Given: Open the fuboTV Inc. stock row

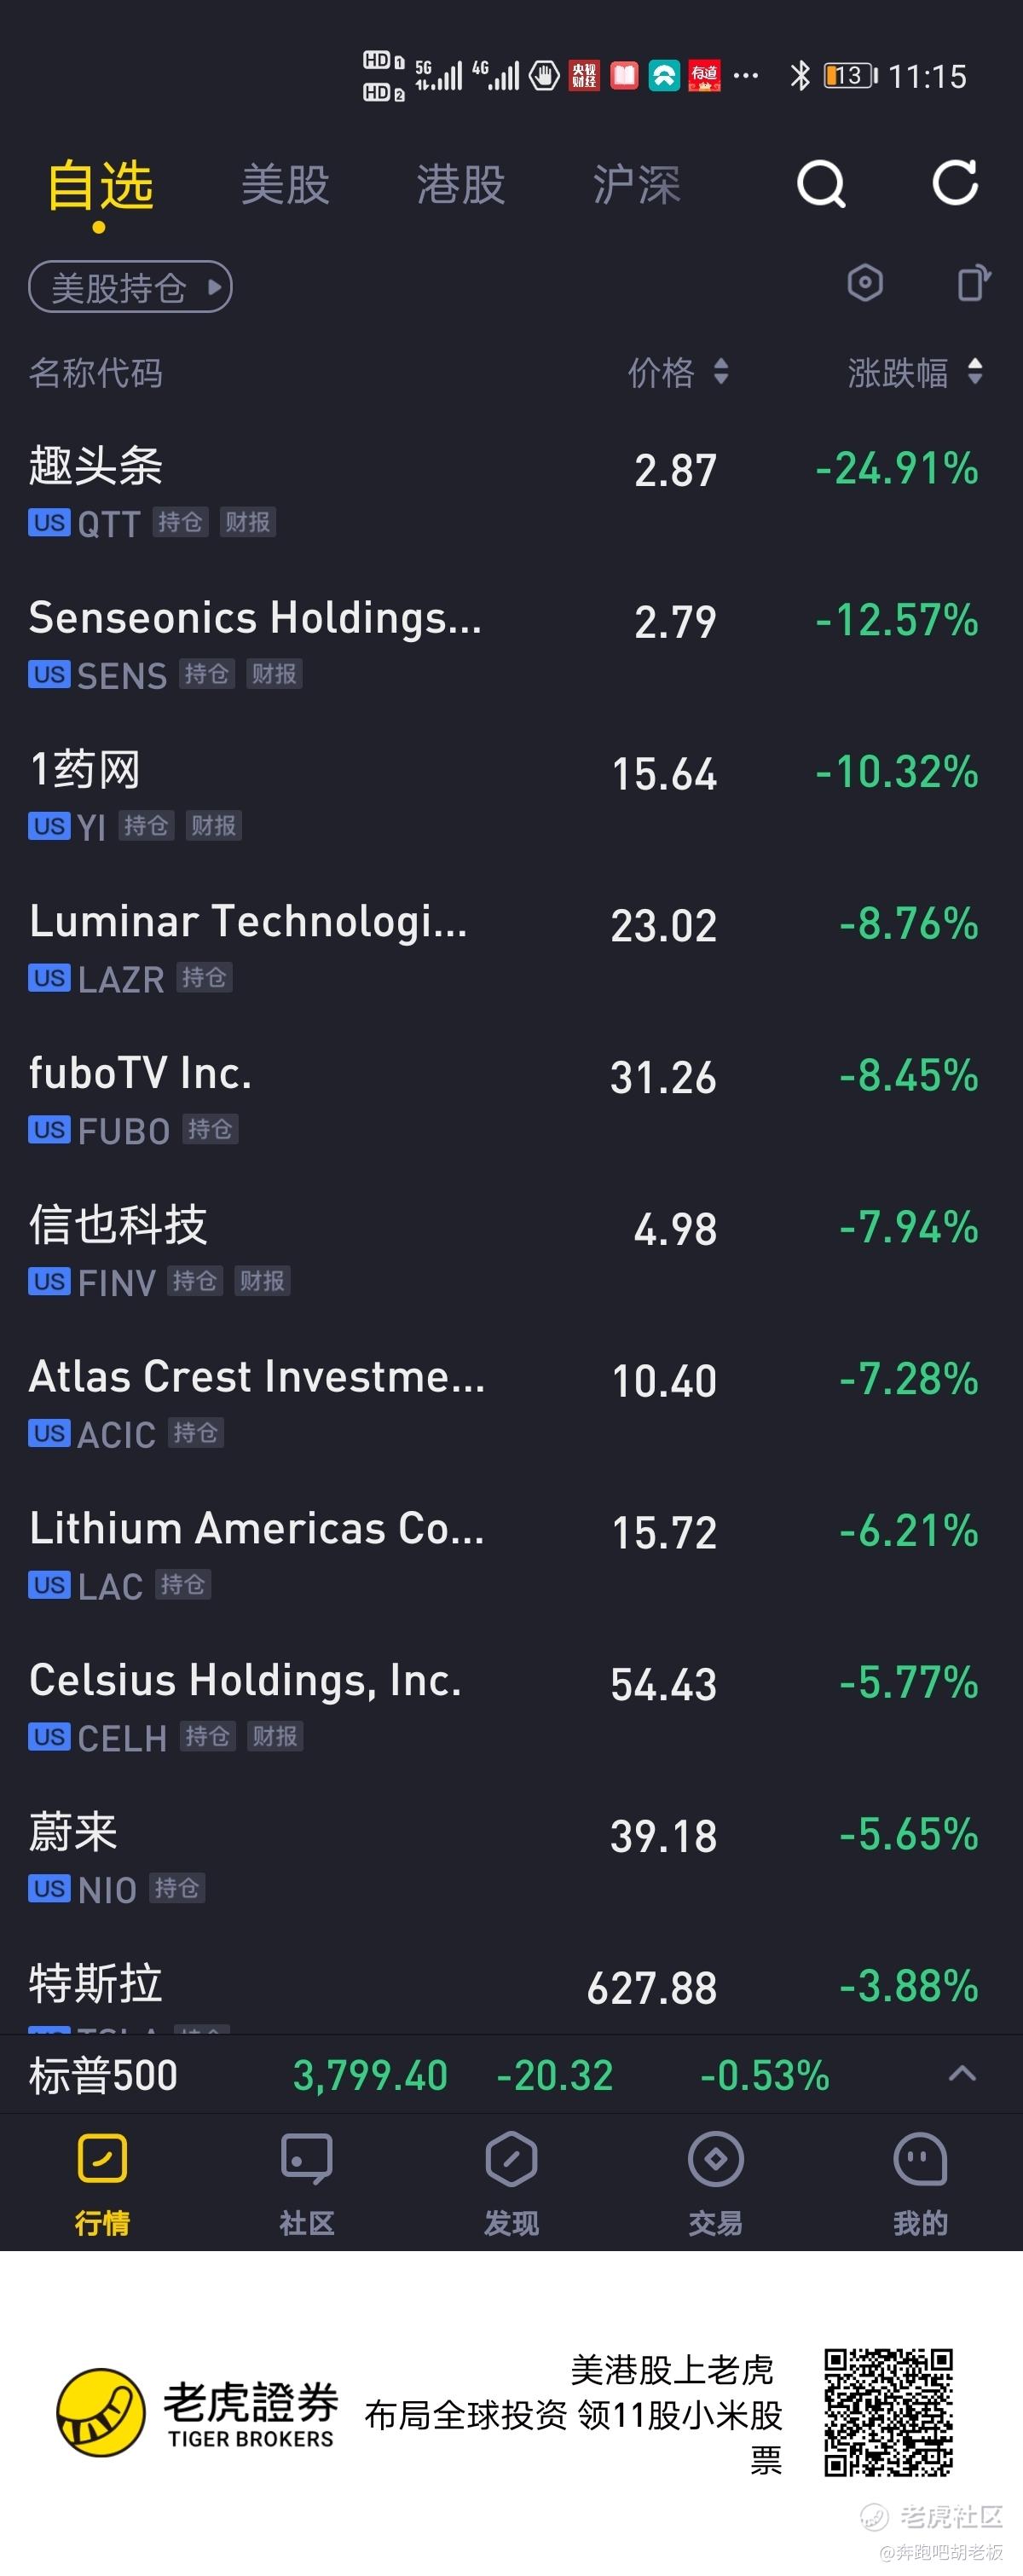Looking at the screenshot, I should coord(511,1098).
